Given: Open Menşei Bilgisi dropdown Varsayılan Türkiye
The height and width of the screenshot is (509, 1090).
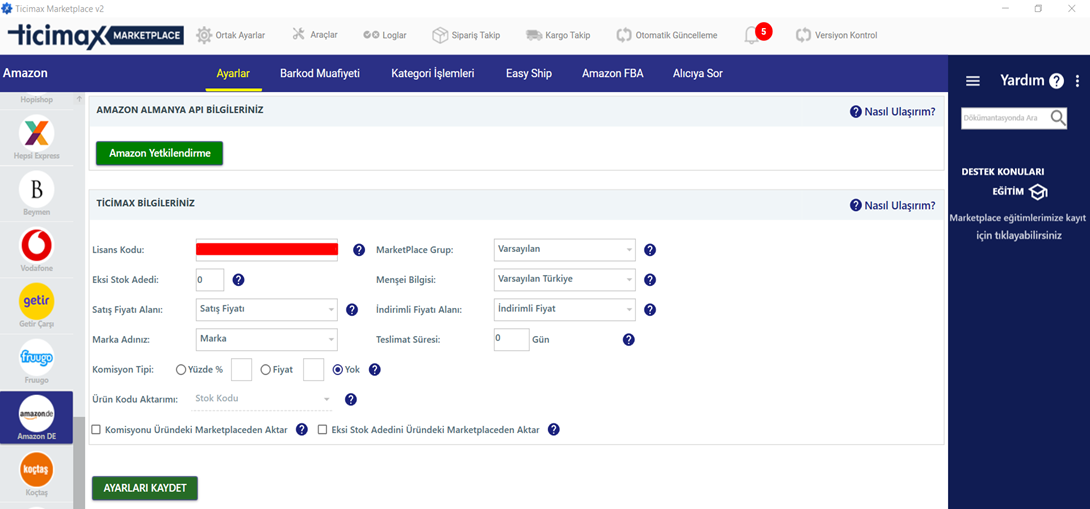Looking at the screenshot, I should tap(564, 279).
